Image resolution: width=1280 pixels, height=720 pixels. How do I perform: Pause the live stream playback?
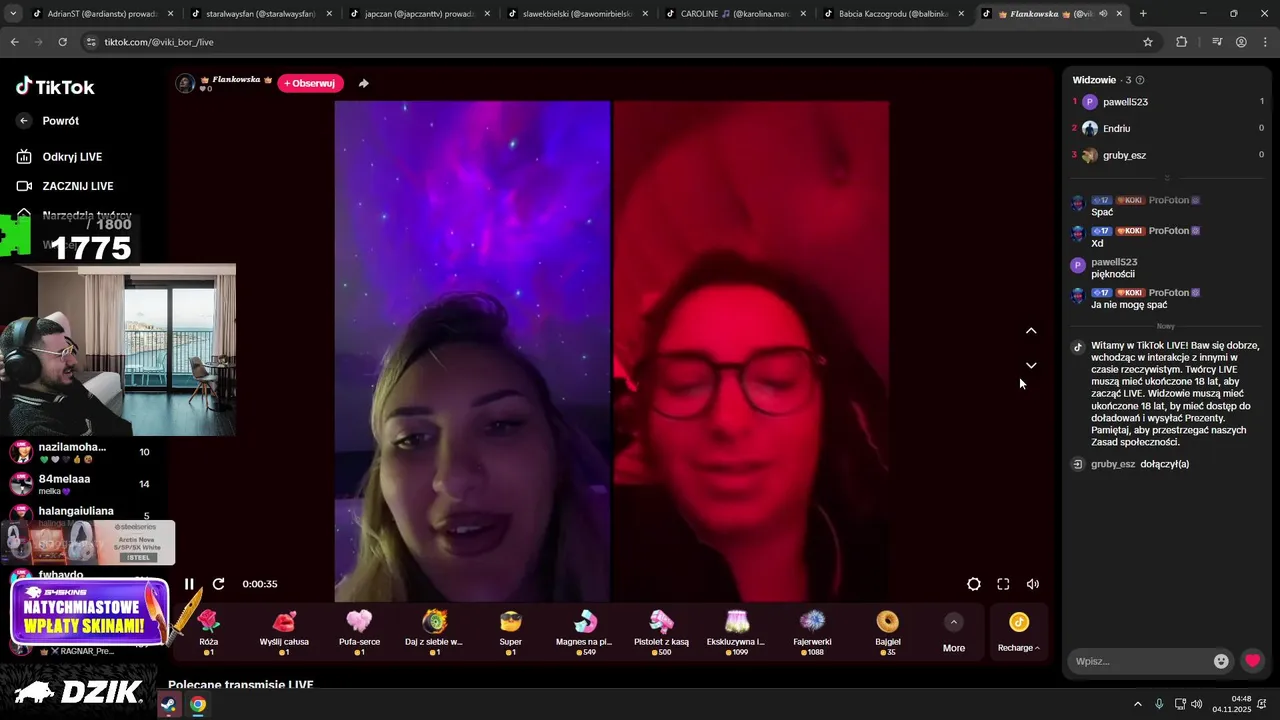coord(189,584)
